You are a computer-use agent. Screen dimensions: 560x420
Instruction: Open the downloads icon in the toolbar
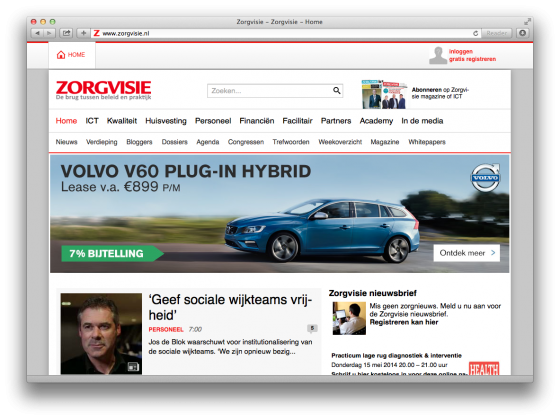[522, 33]
